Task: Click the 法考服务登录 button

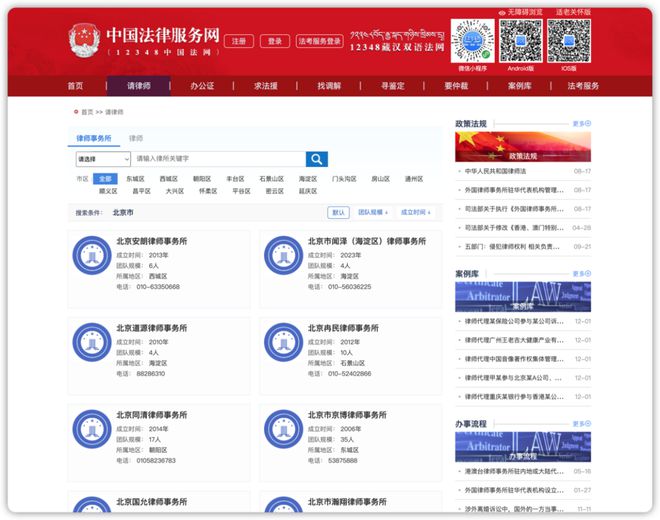Action: point(319,41)
